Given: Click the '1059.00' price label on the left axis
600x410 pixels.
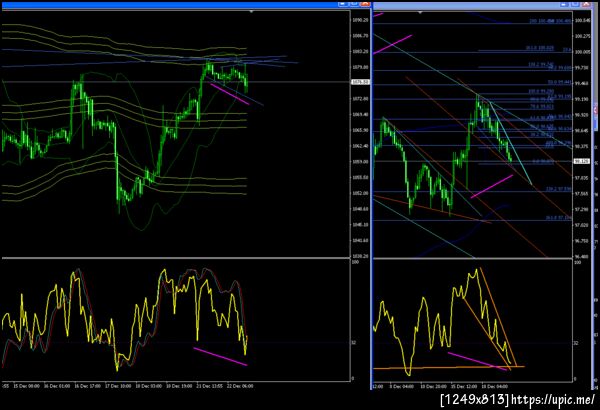Looking at the screenshot, I should (360, 162).
